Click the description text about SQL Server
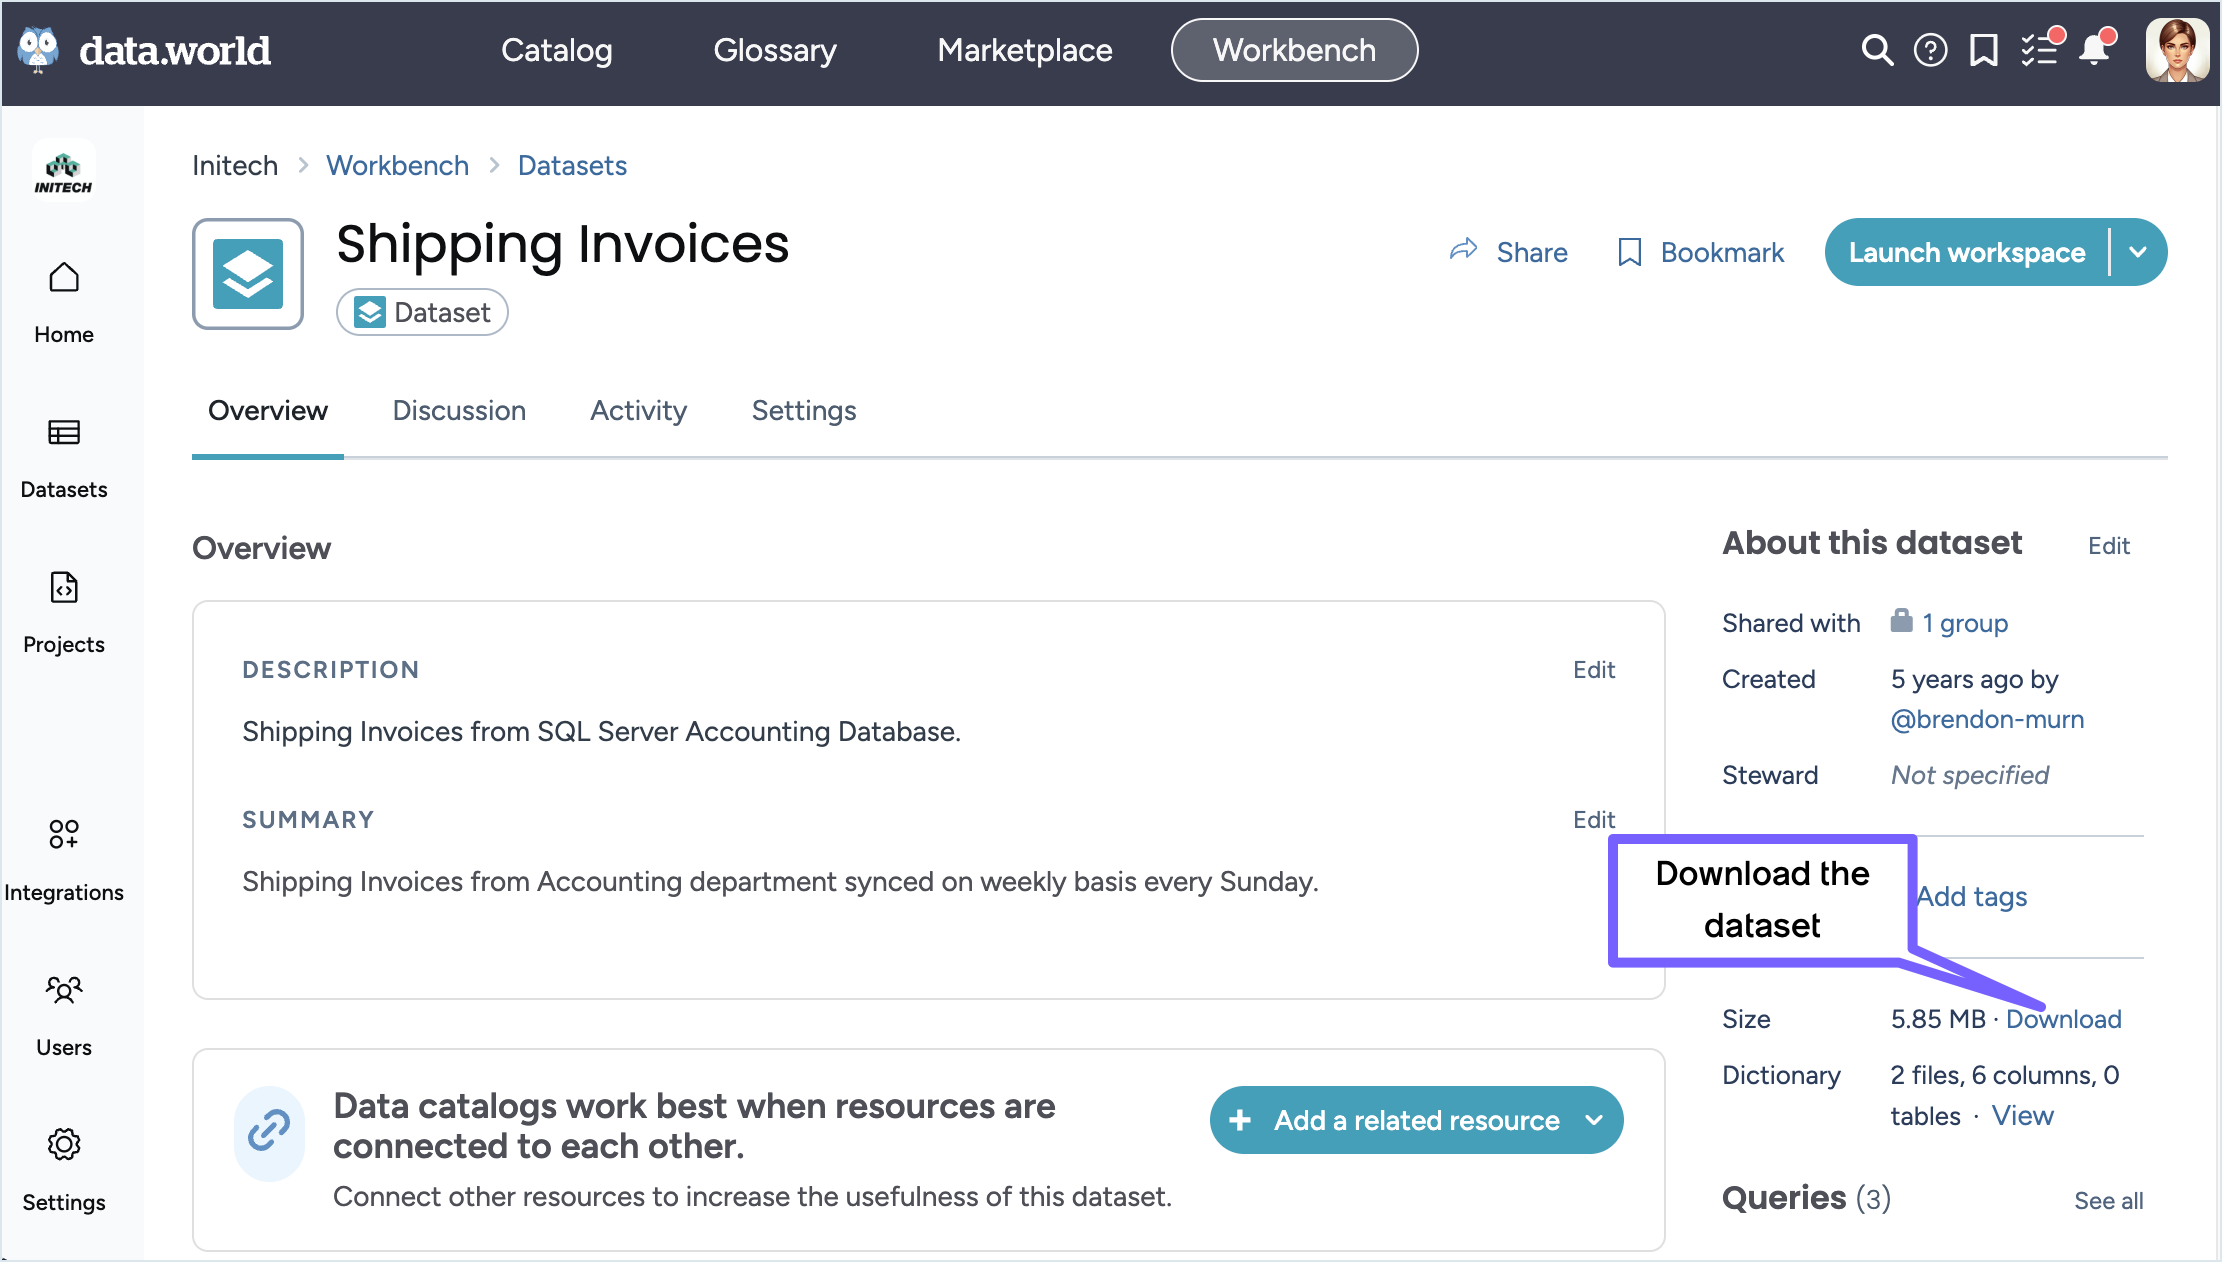 coord(601,731)
